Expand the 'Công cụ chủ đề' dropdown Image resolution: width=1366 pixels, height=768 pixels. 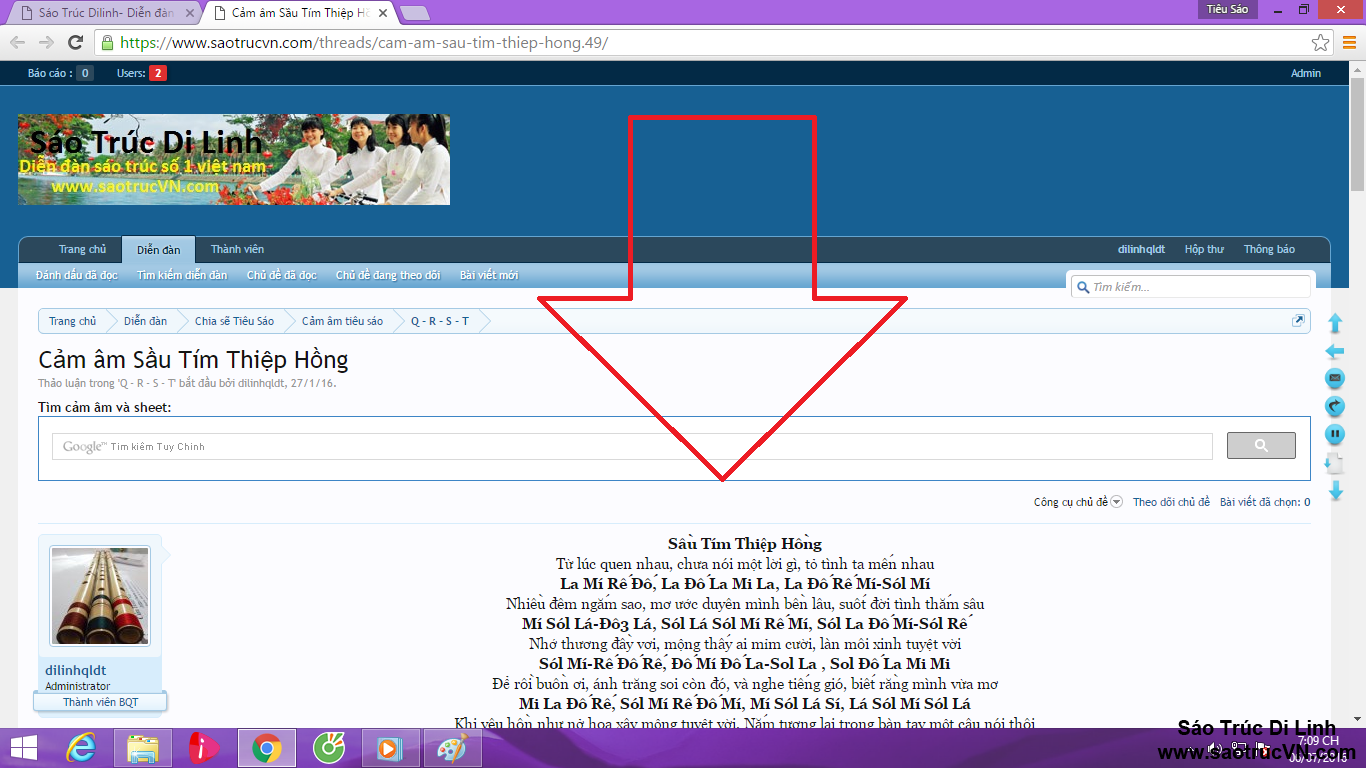tap(1078, 502)
